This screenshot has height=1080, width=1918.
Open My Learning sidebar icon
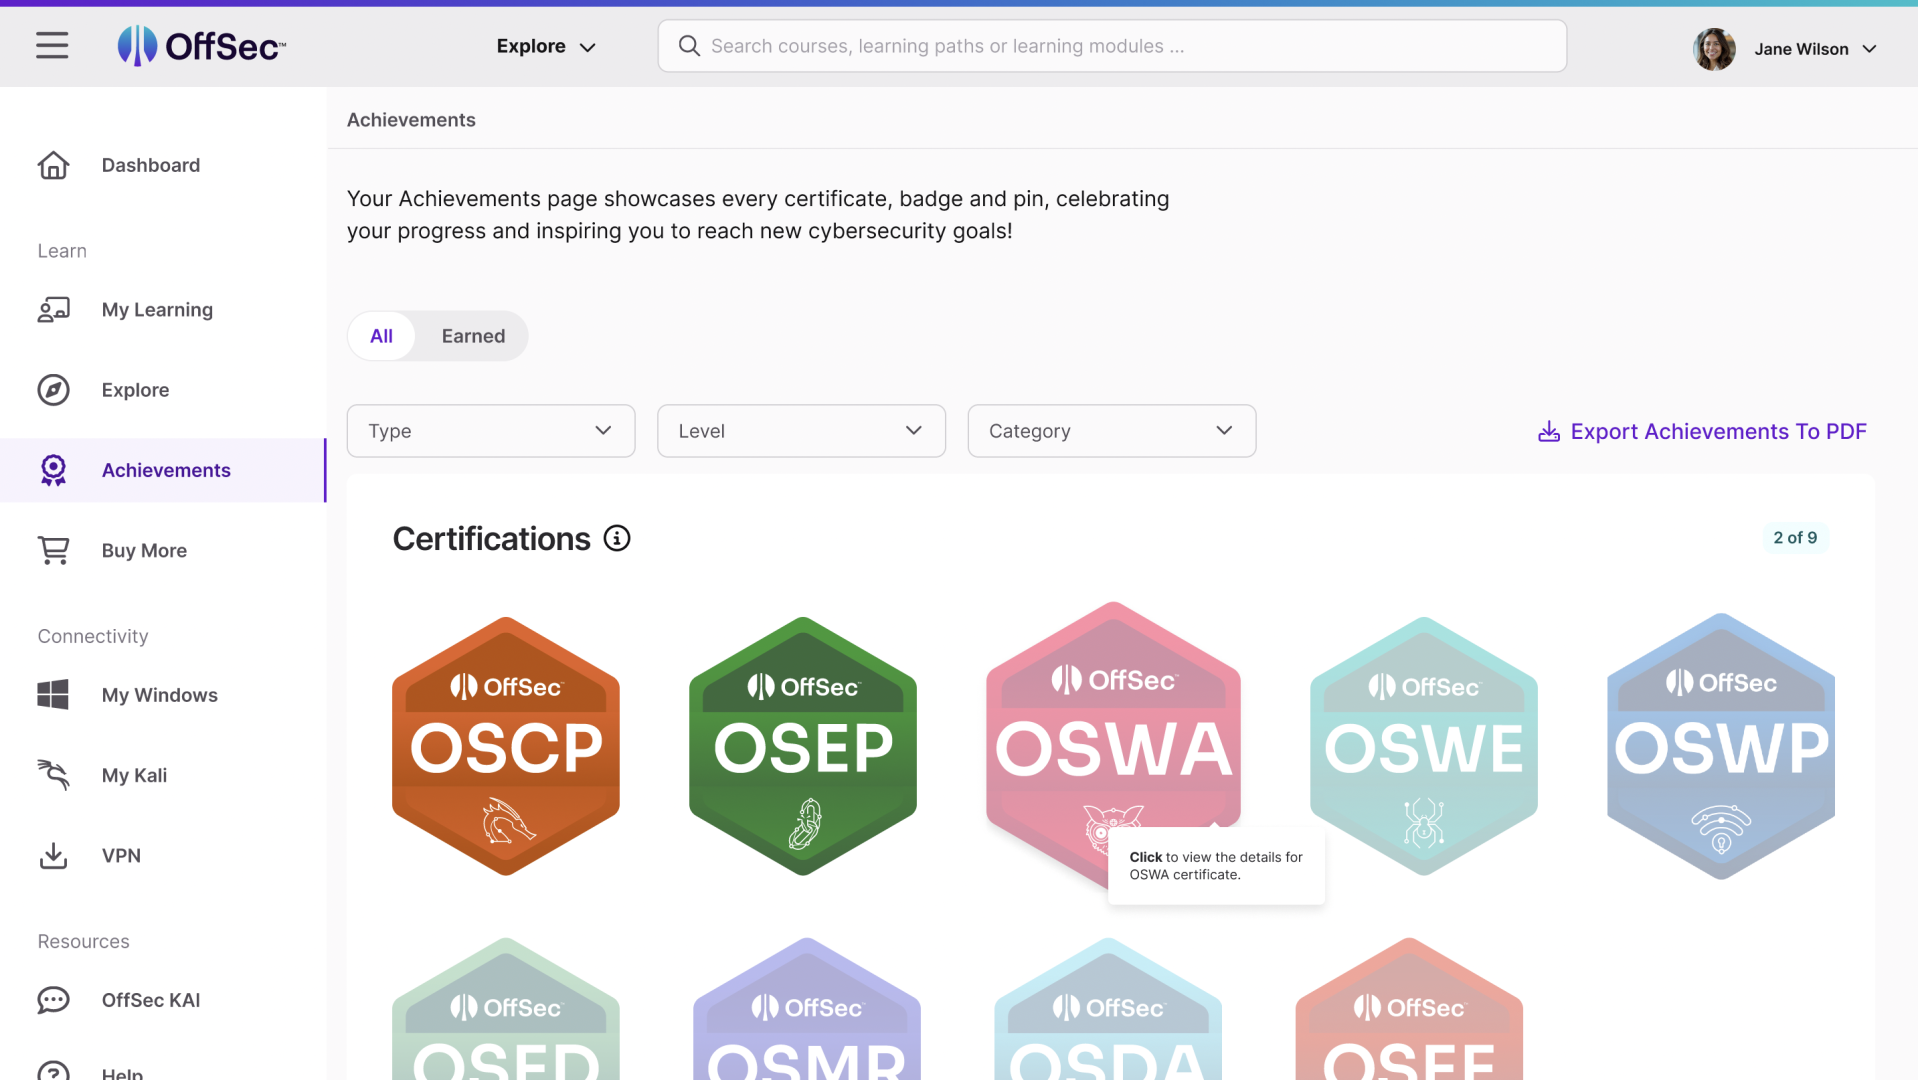click(53, 310)
